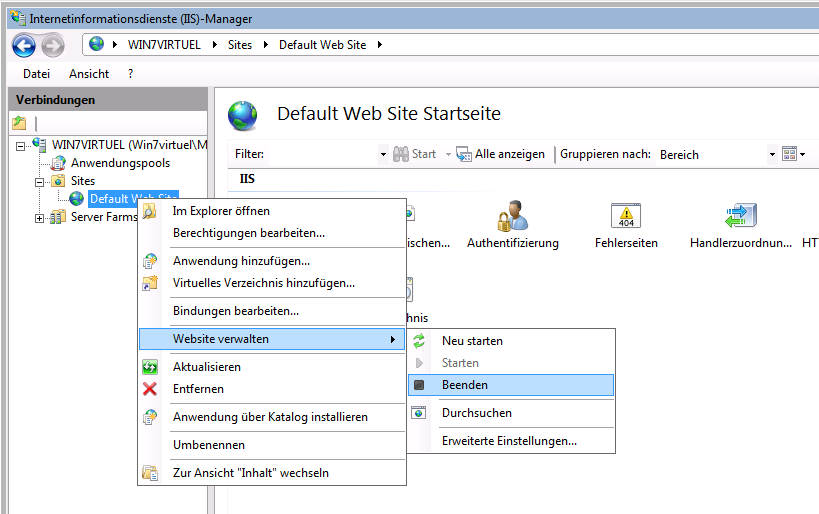Select the Sites tree item label

[x=83, y=181]
